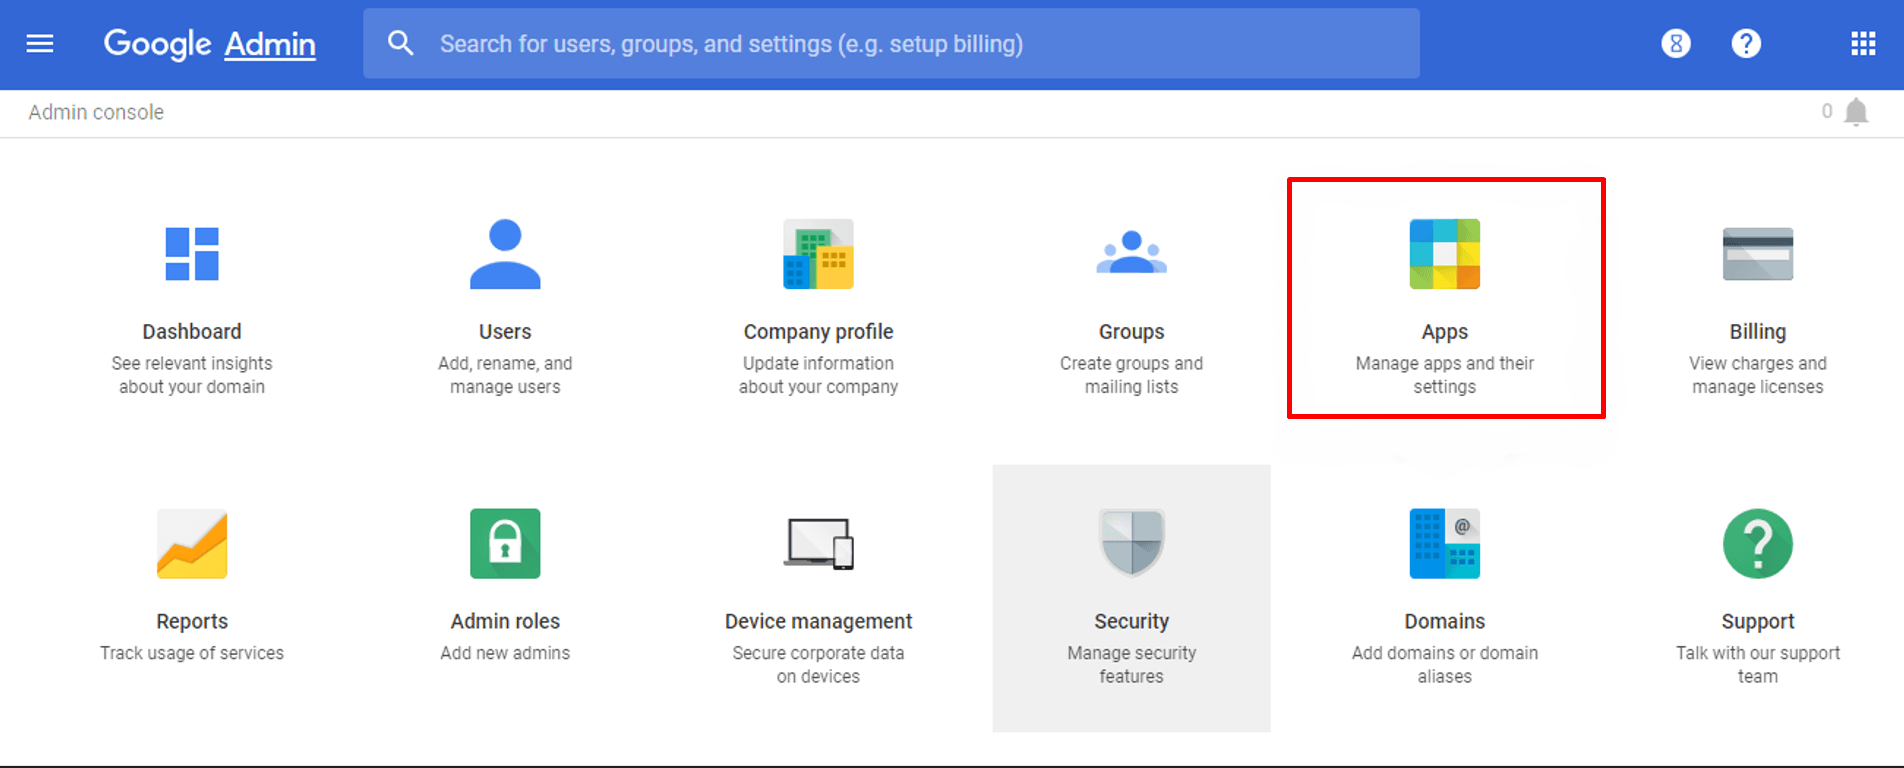Click the Groups title label
1904x768 pixels.
(1132, 332)
